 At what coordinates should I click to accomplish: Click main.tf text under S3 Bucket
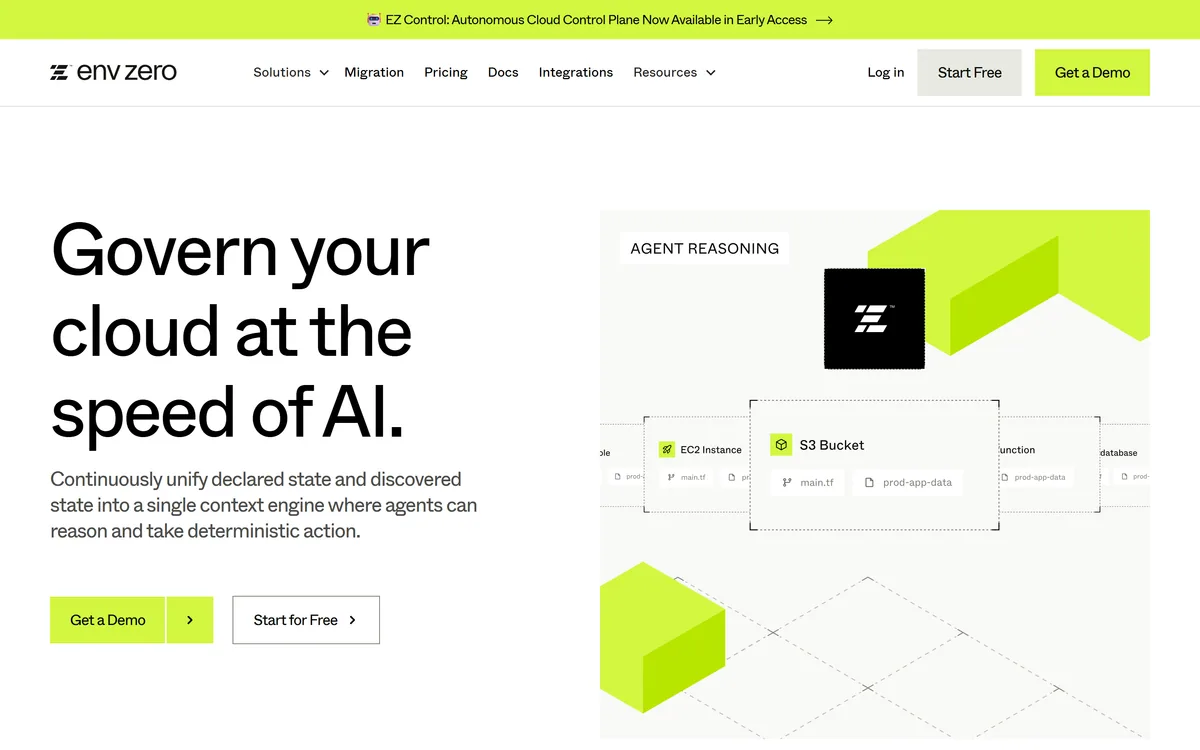click(816, 482)
